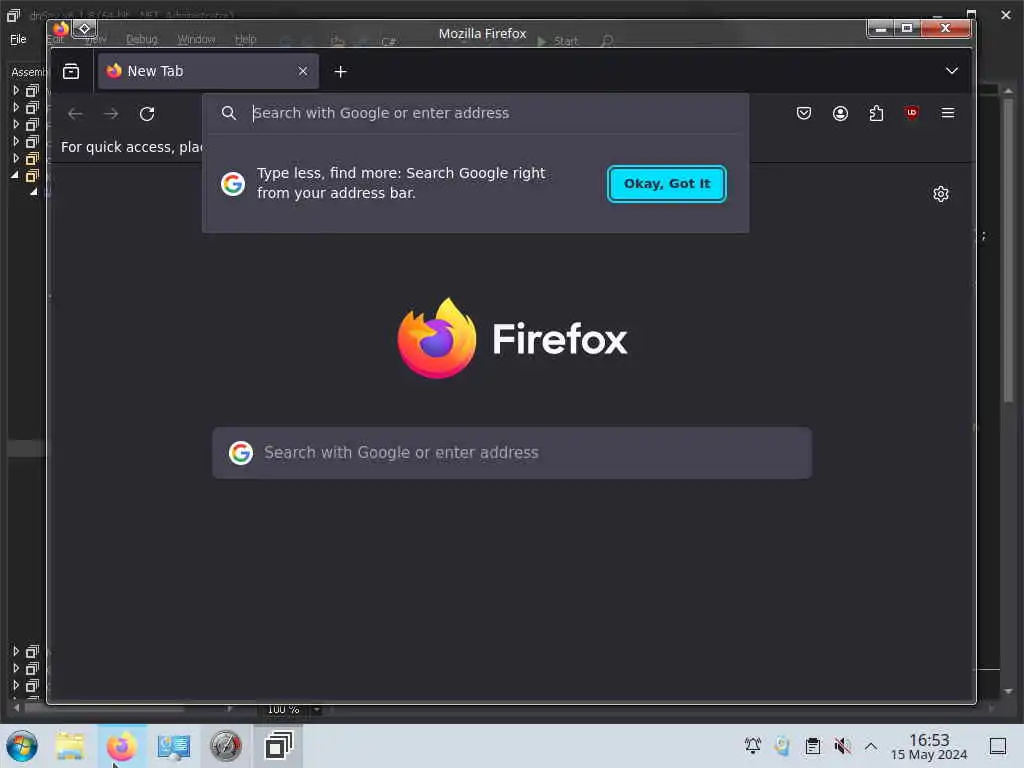Expand the collapsed yellow assembly node

(x=16, y=158)
